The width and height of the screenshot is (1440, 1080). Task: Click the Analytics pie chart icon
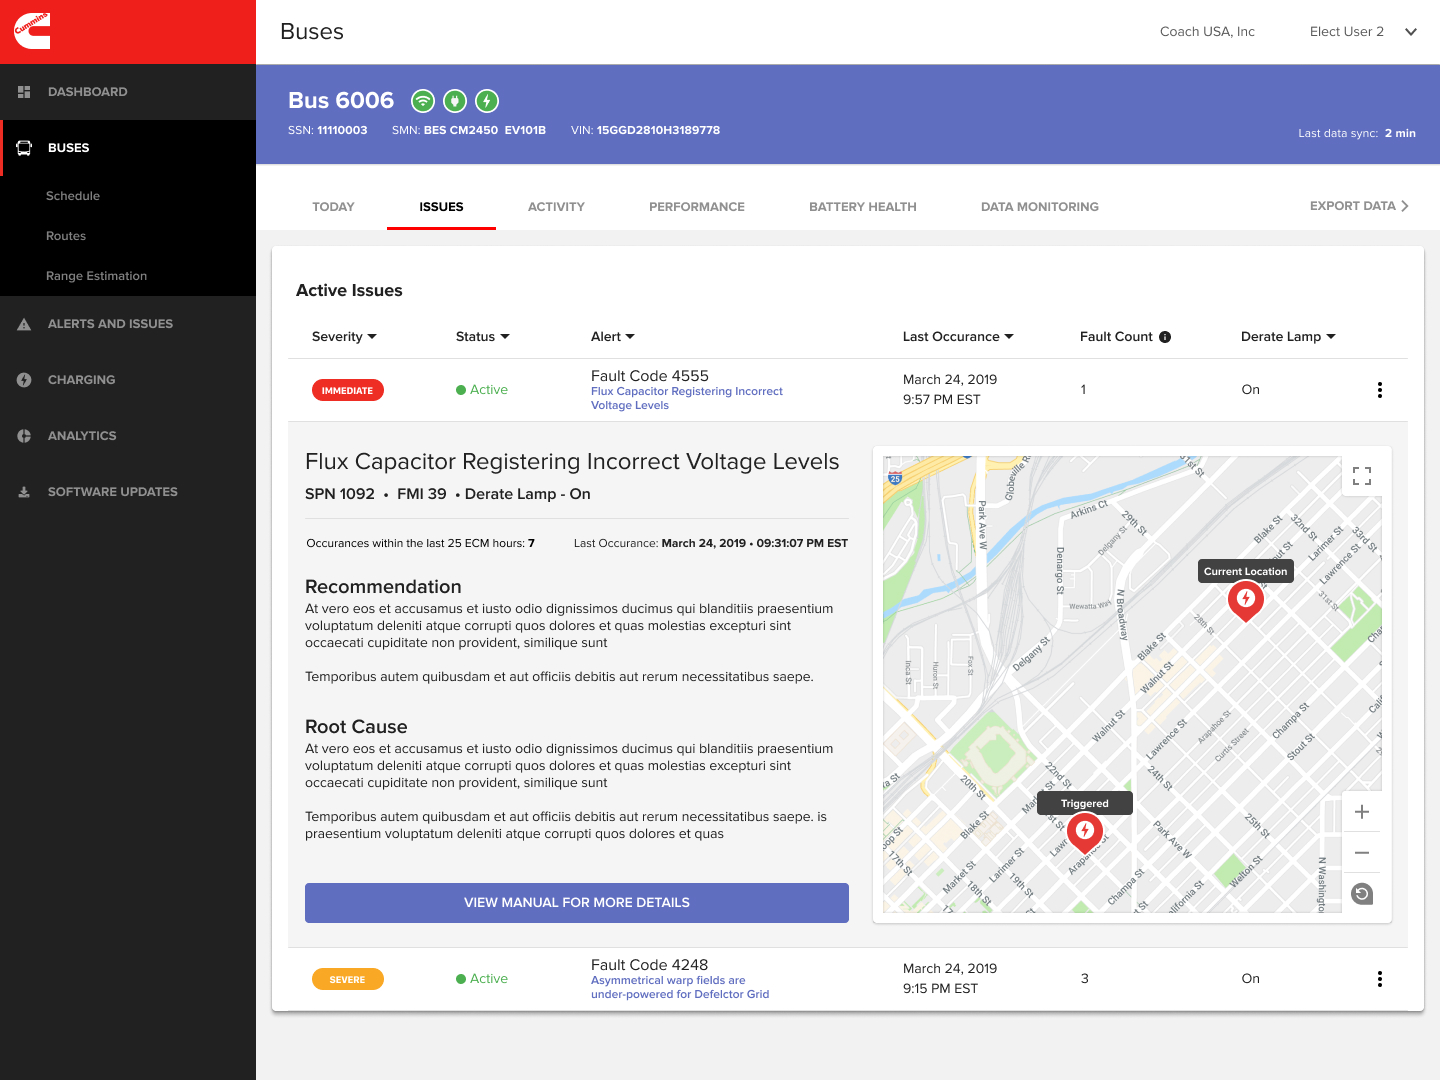click(x=24, y=436)
